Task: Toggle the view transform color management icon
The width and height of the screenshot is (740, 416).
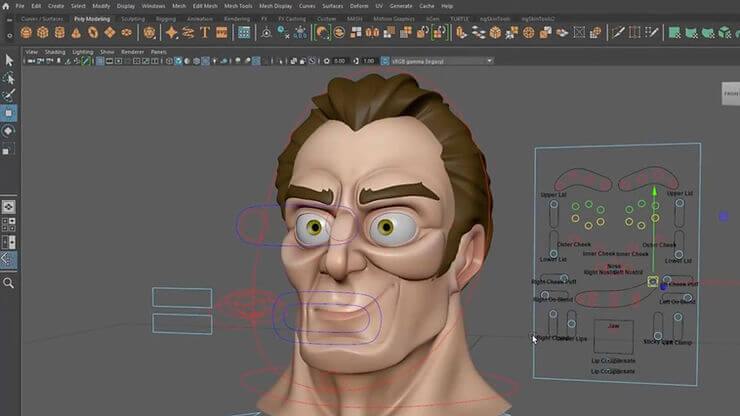Action: (x=385, y=61)
